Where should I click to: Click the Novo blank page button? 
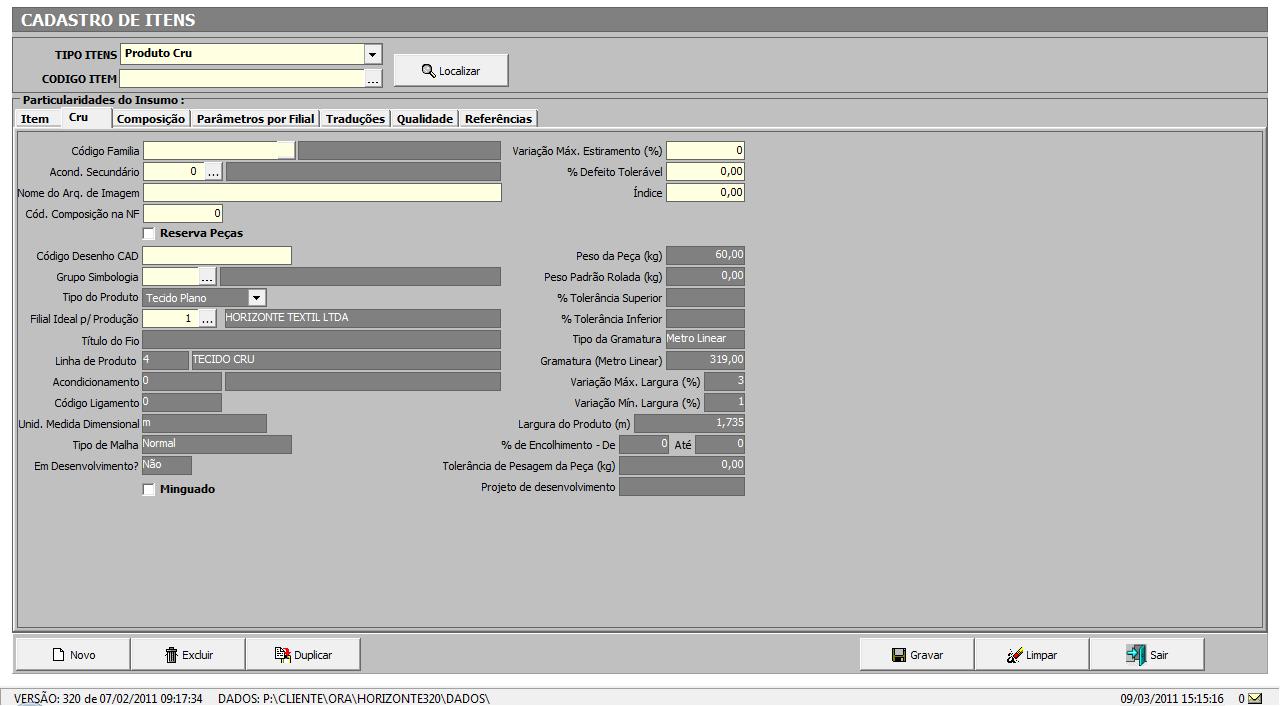pos(73,655)
